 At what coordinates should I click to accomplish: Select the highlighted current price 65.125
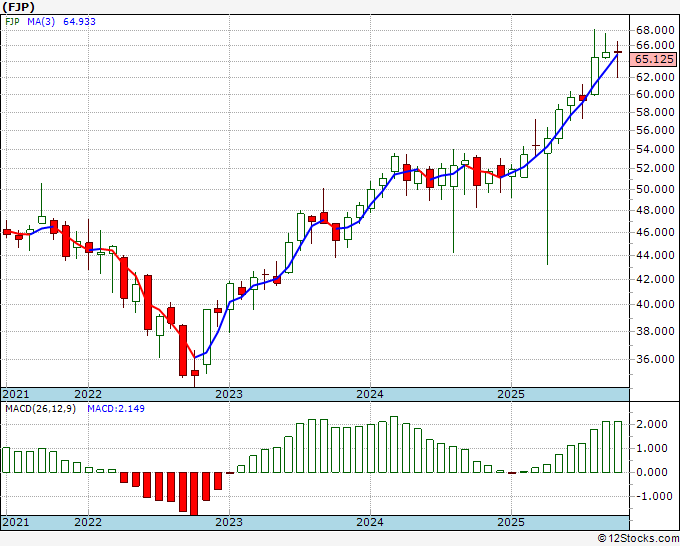coord(654,59)
